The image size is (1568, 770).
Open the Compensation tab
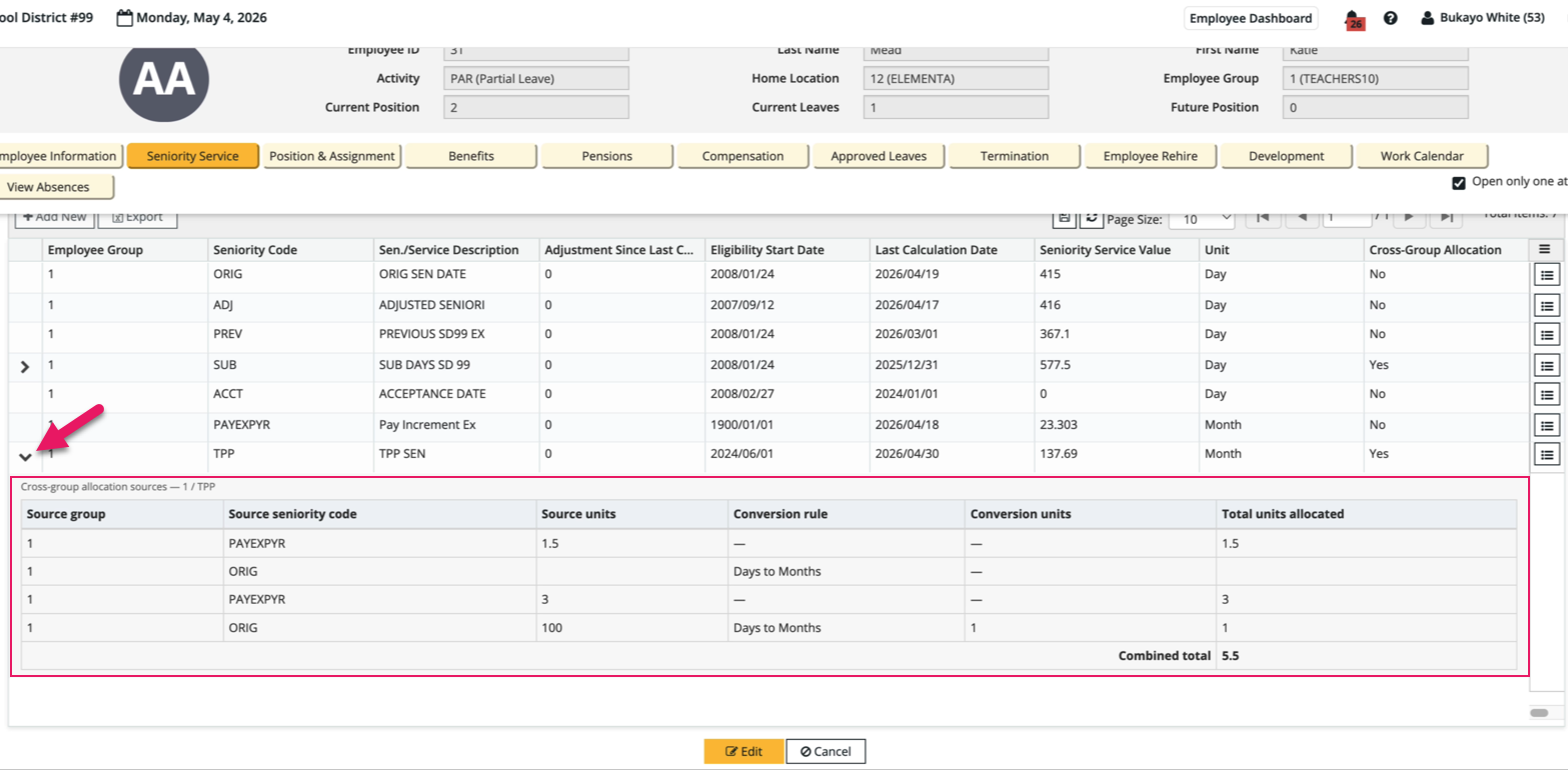[743, 156]
